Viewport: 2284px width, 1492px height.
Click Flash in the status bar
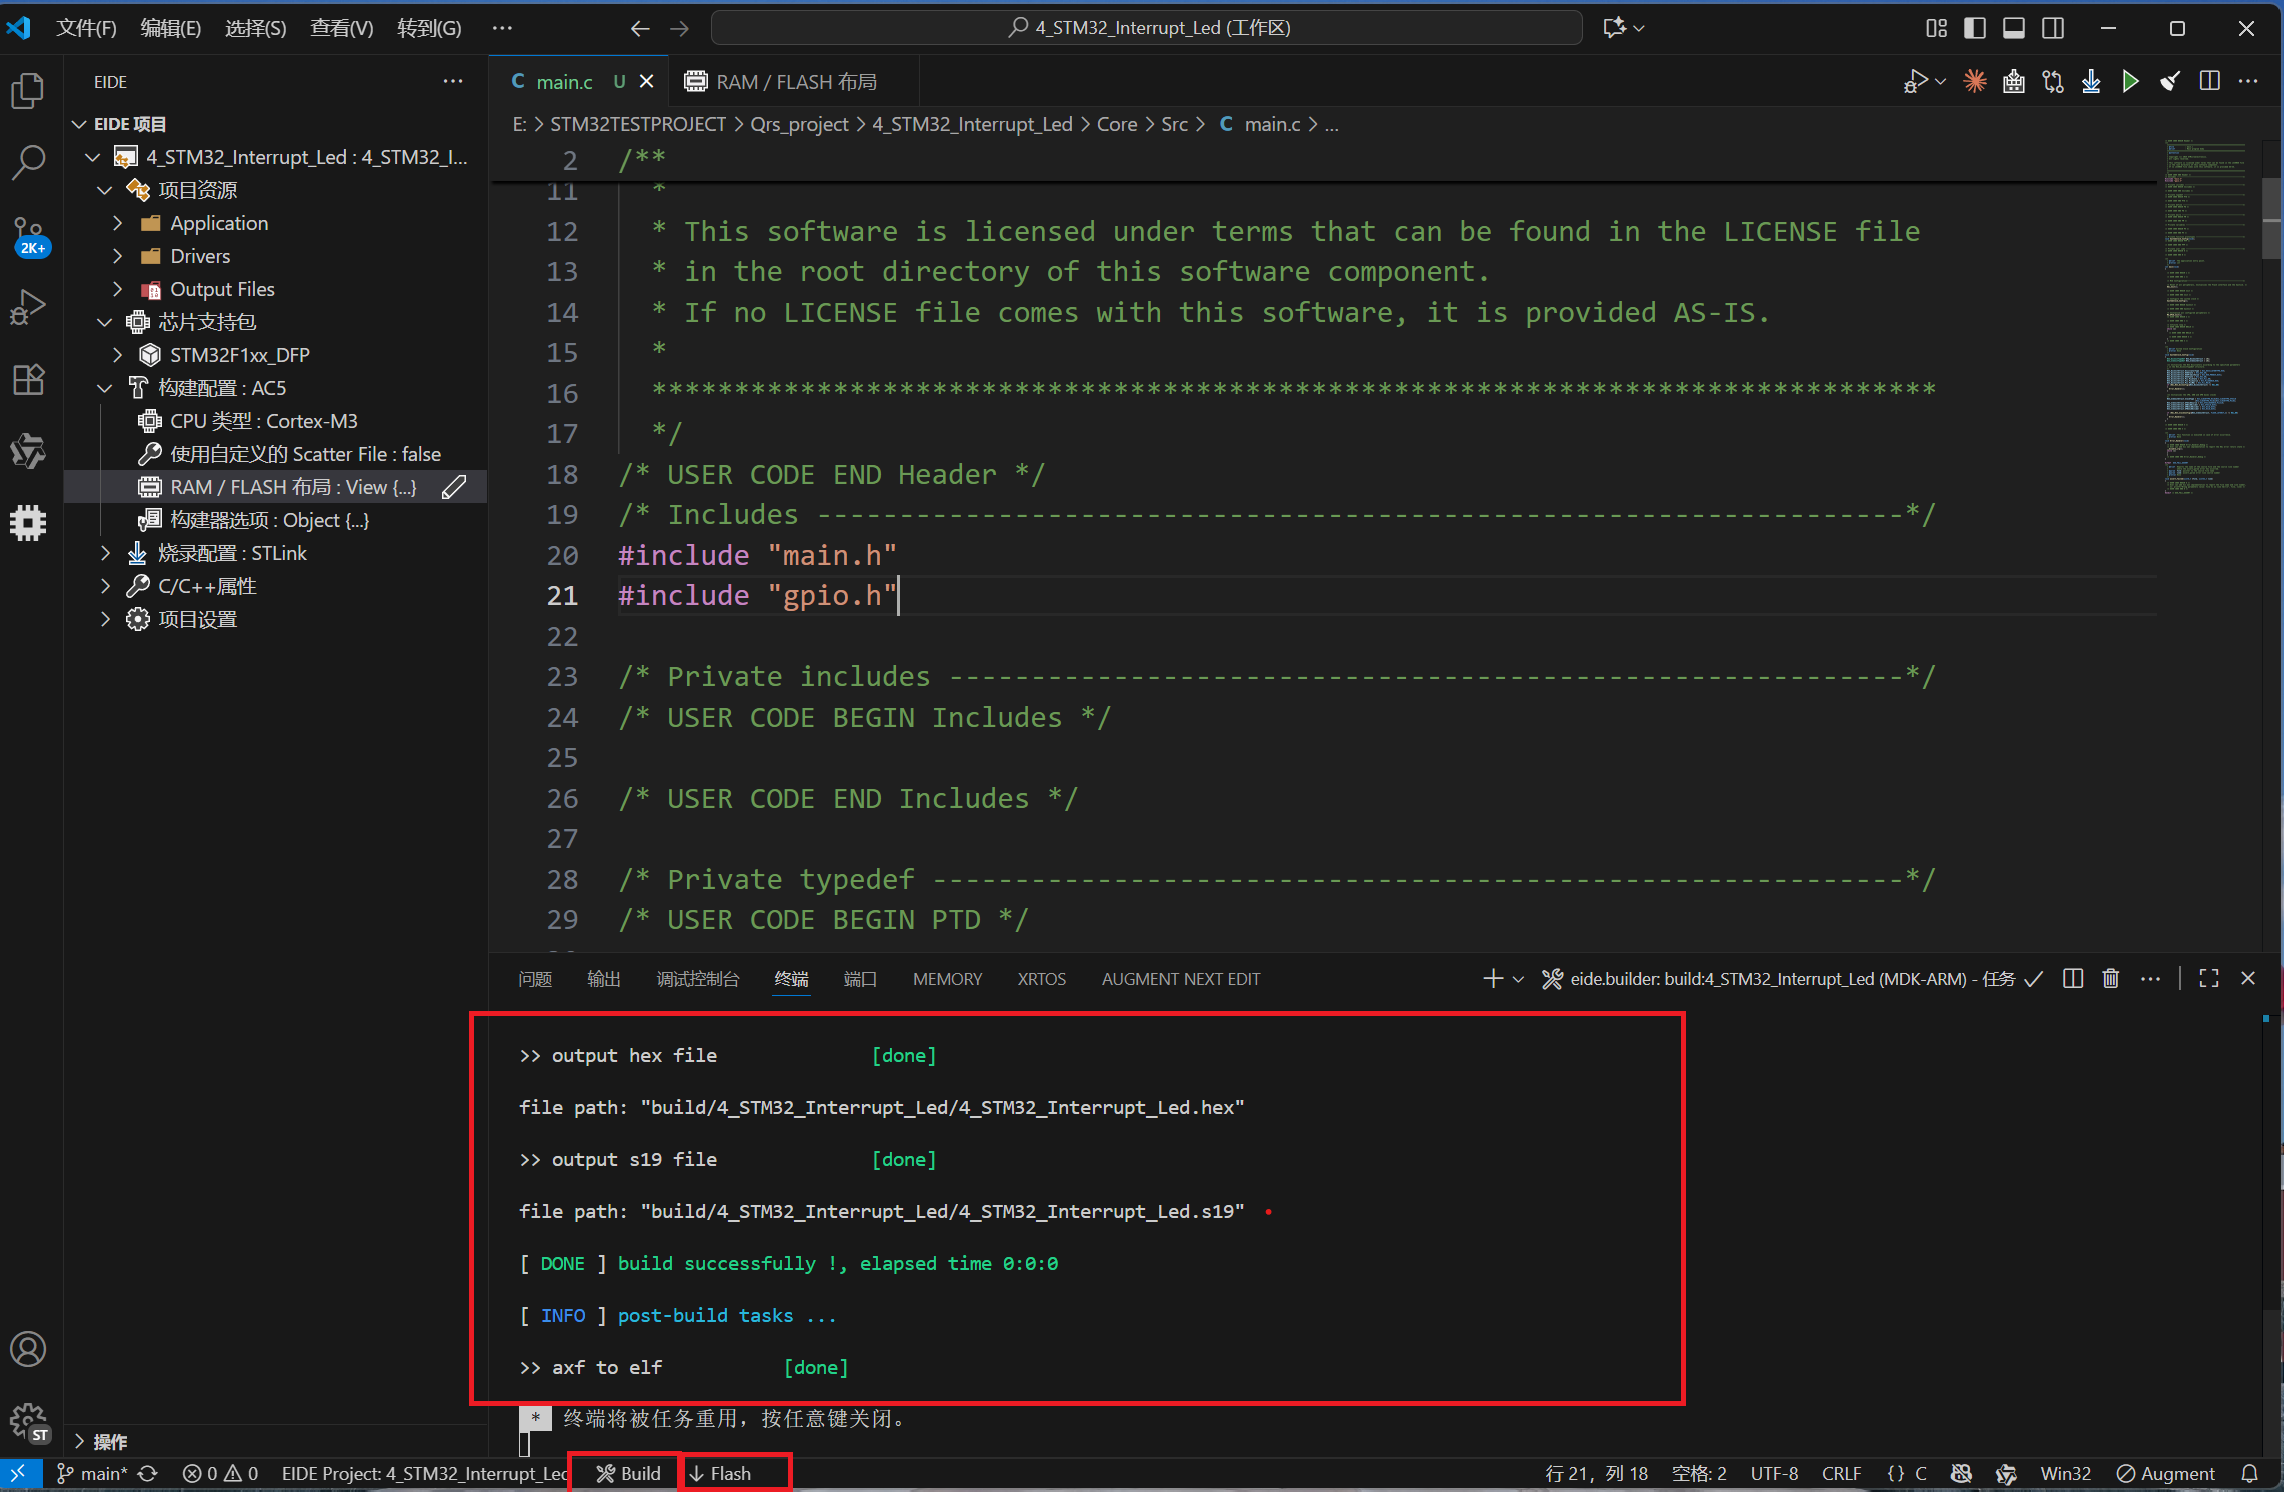pos(722,1473)
